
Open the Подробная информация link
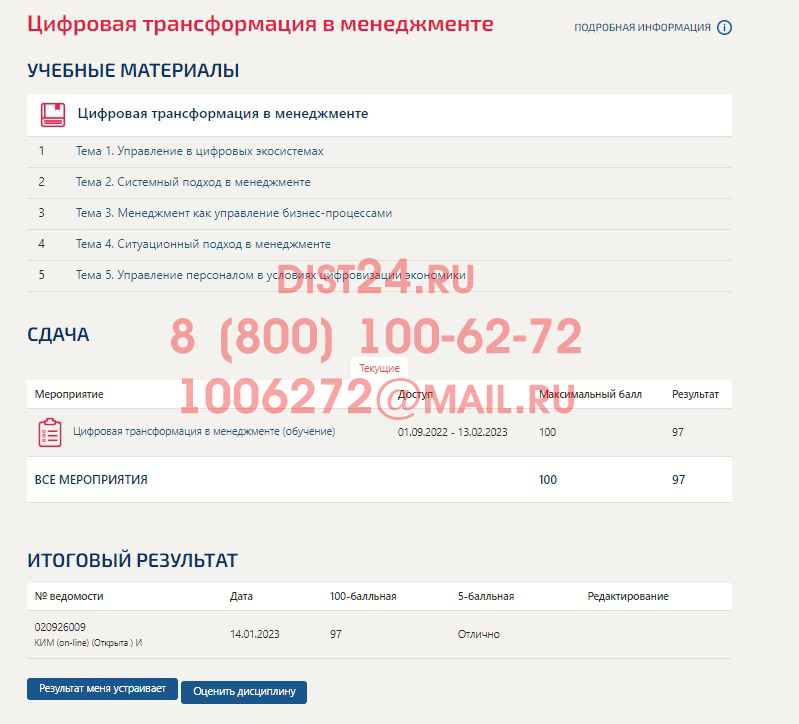click(x=642, y=28)
